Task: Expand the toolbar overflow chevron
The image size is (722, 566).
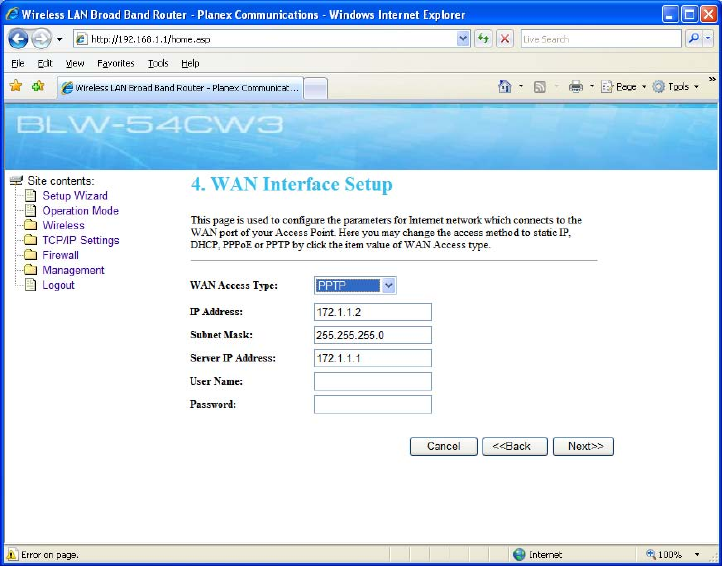Action: 712,79
